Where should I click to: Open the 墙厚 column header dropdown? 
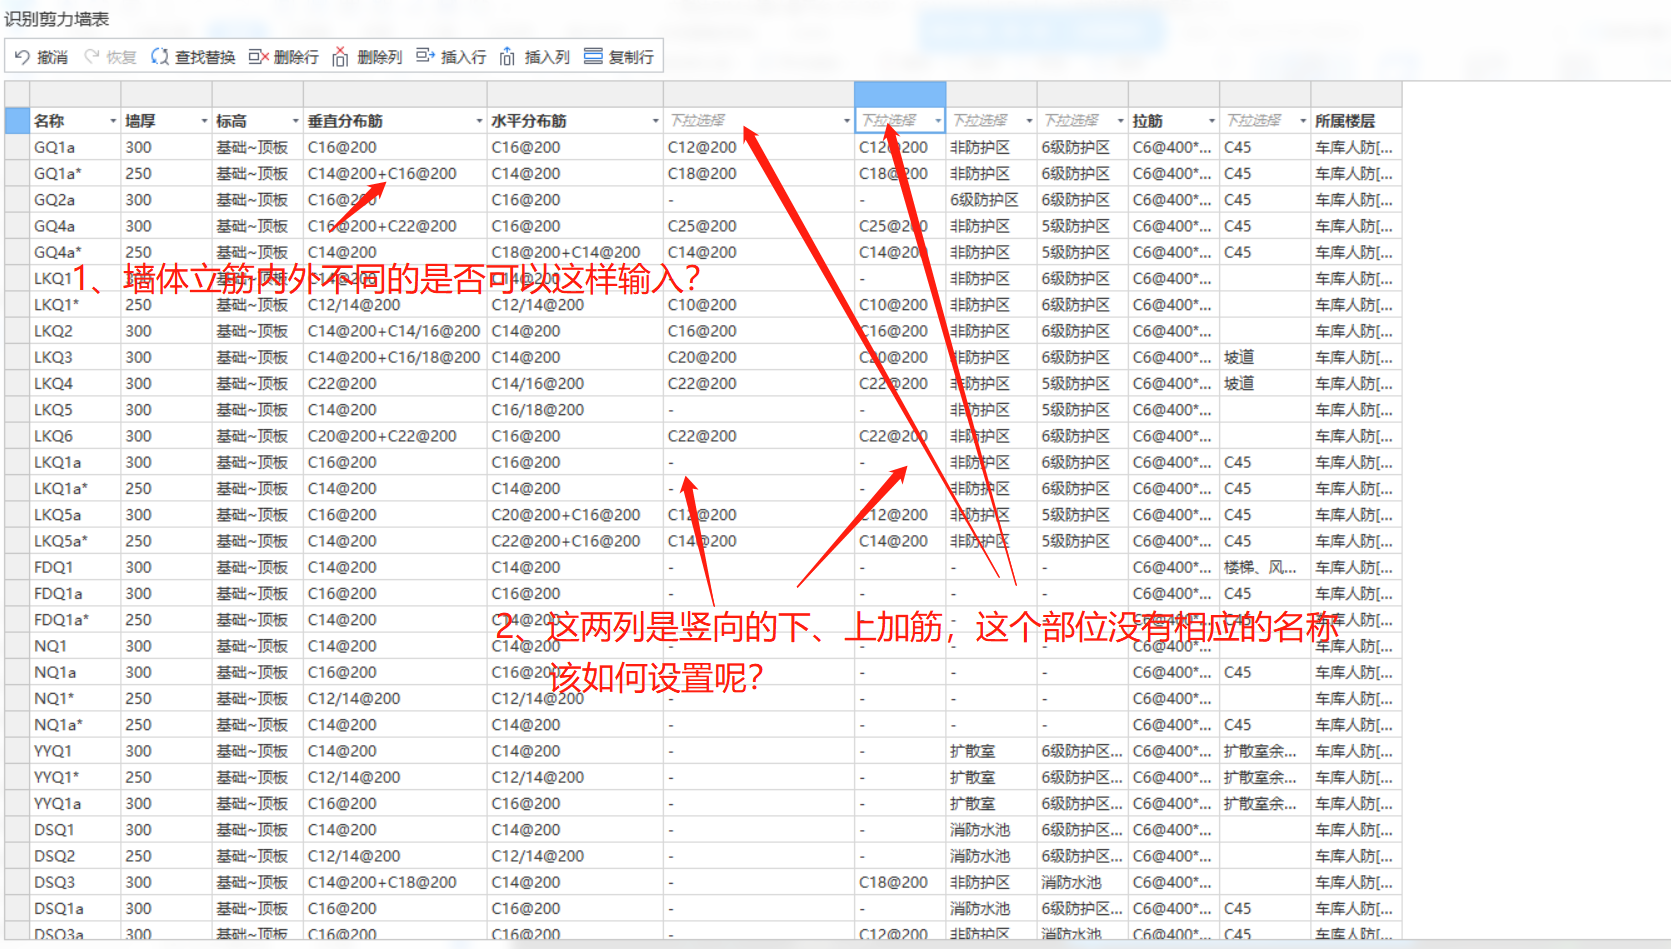point(204,121)
